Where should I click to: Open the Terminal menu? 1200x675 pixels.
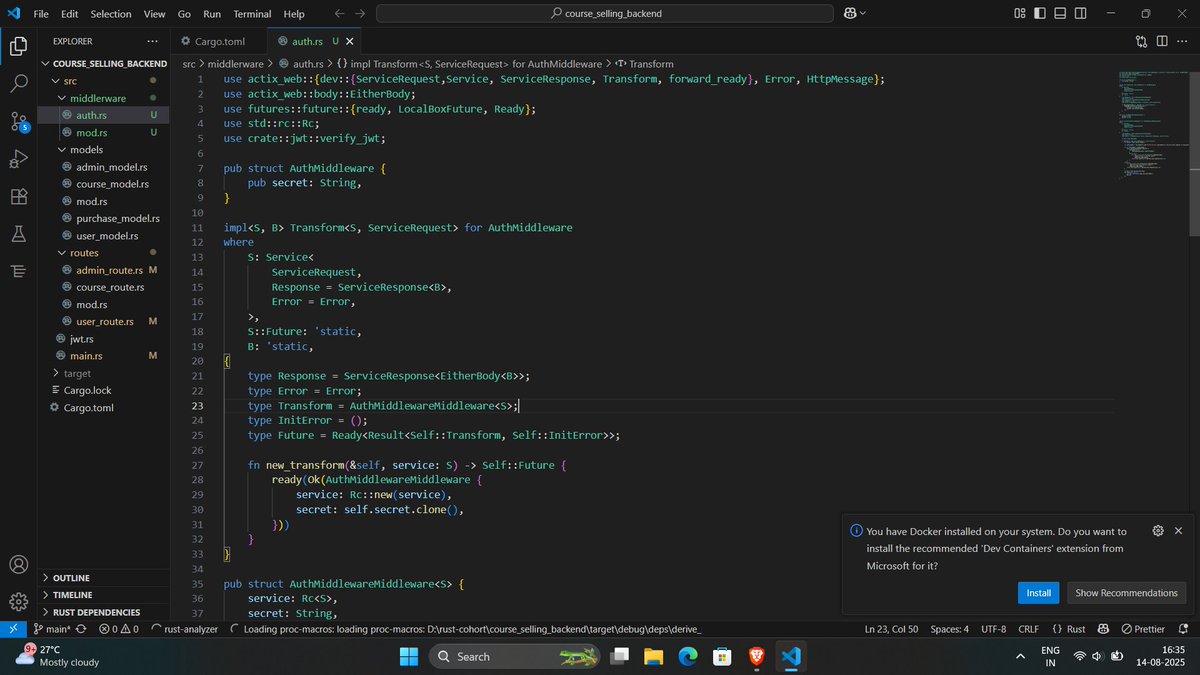click(252, 14)
